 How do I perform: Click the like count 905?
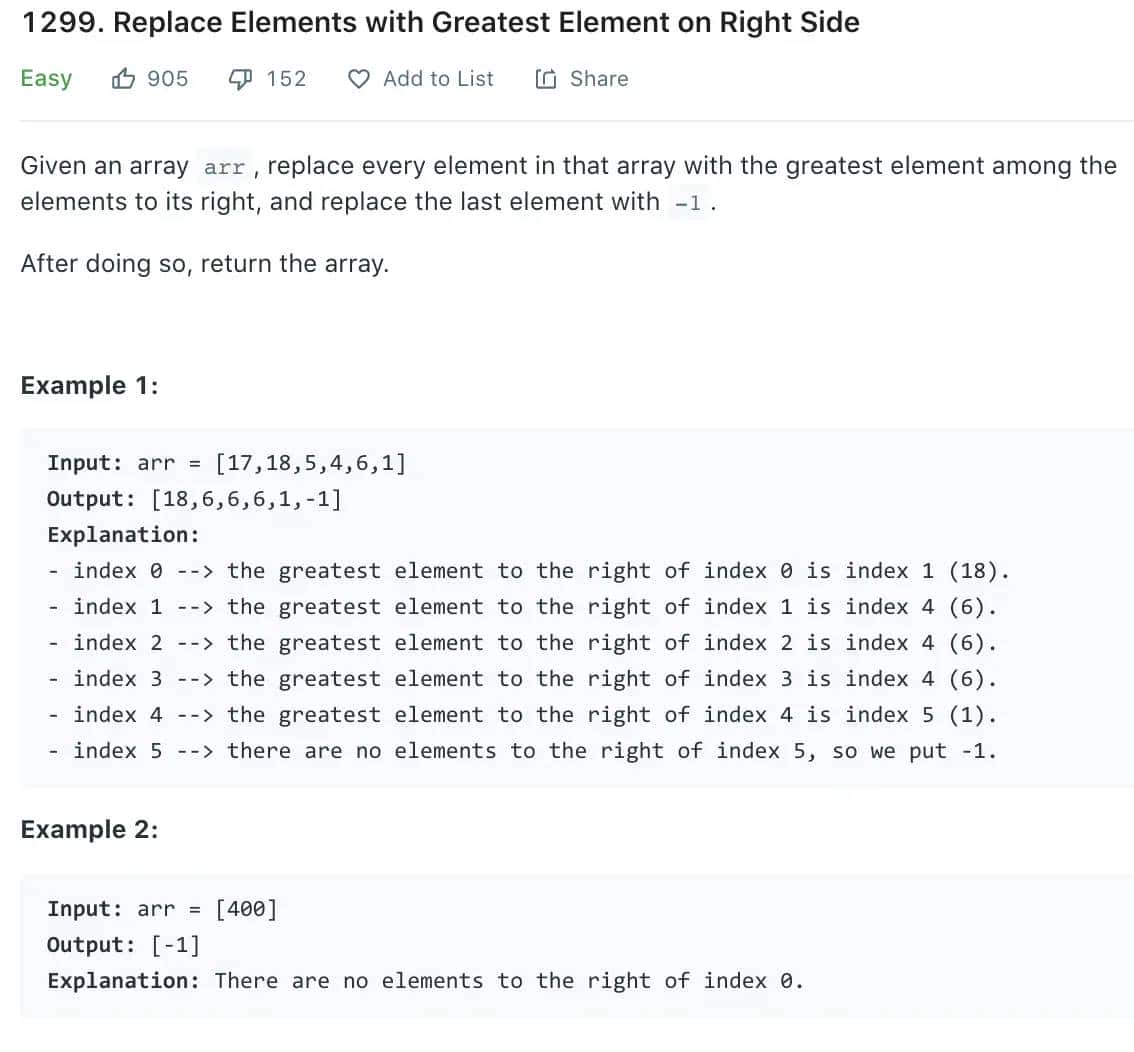(170, 78)
